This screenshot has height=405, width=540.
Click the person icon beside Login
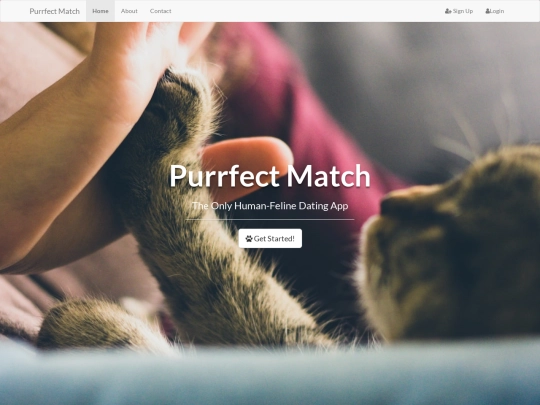488,11
